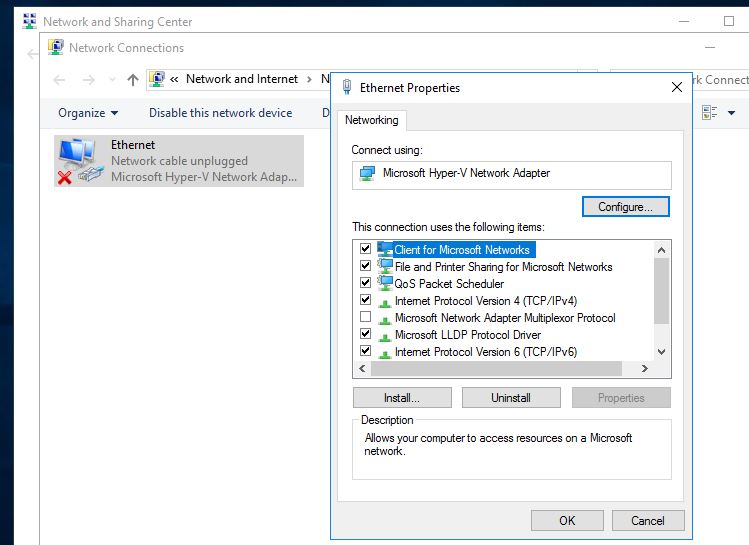Click the TCP/IPv6 protocol icon

385,354
